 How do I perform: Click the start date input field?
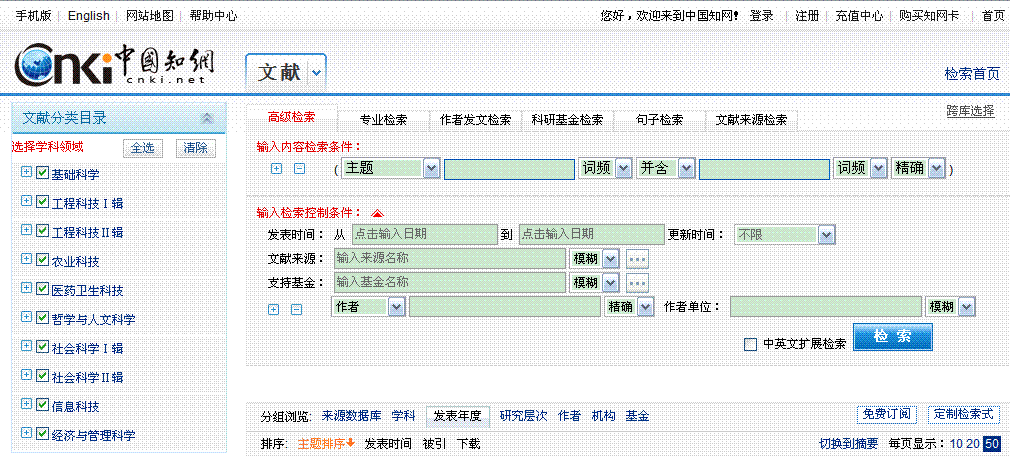point(424,235)
